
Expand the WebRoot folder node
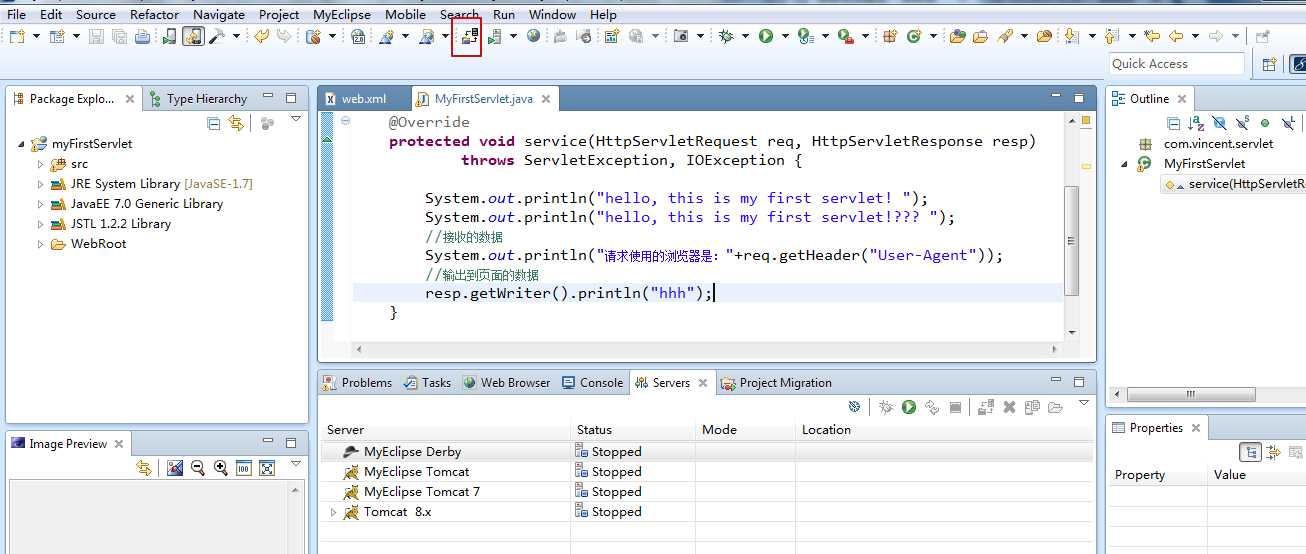[x=41, y=244]
